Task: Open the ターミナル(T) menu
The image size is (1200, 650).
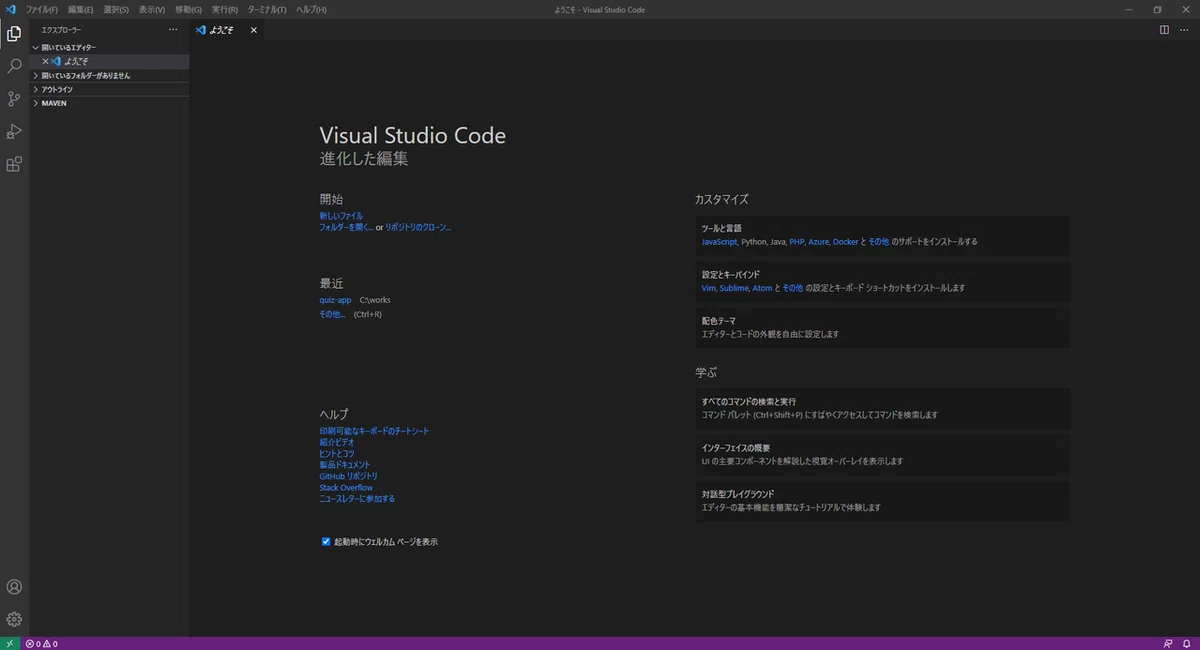Action: (x=267, y=9)
